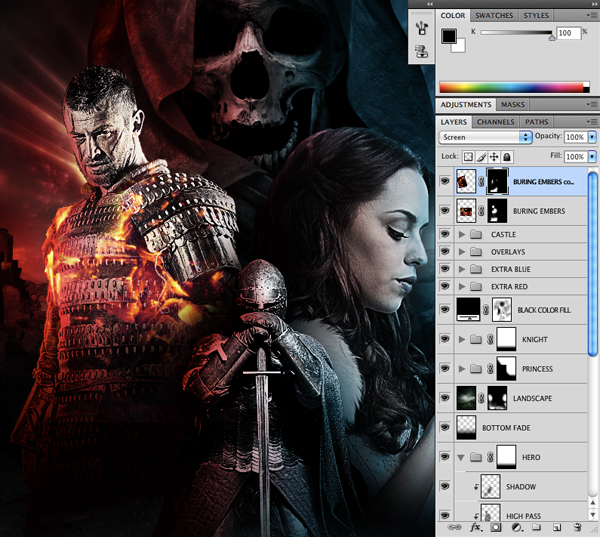Hide the CASTLE group layer
Image resolution: width=600 pixels, height=537 pixels.
(446, 234)
